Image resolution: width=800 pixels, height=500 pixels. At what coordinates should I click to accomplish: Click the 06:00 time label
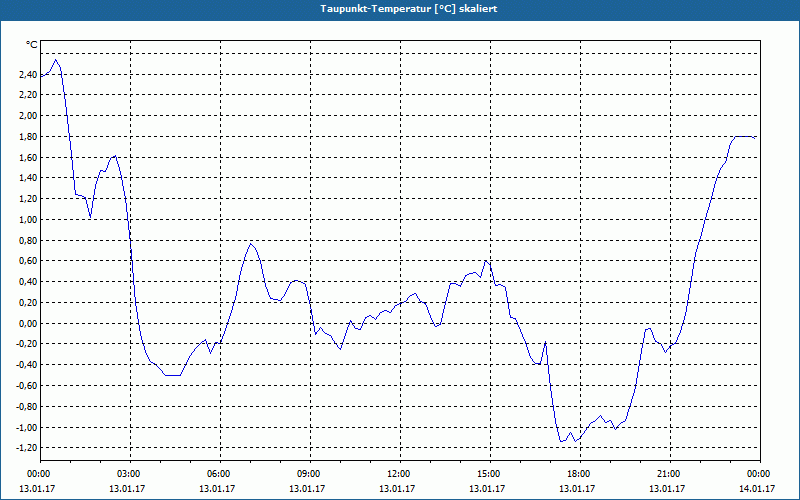click(220, 474)
